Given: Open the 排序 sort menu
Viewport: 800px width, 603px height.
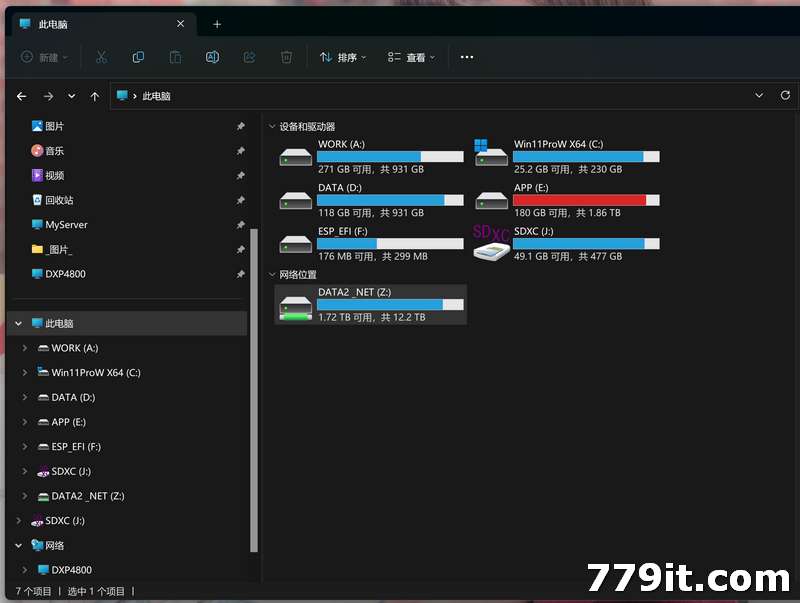Looking at the screenshot, I should click(x=342, y=57).
